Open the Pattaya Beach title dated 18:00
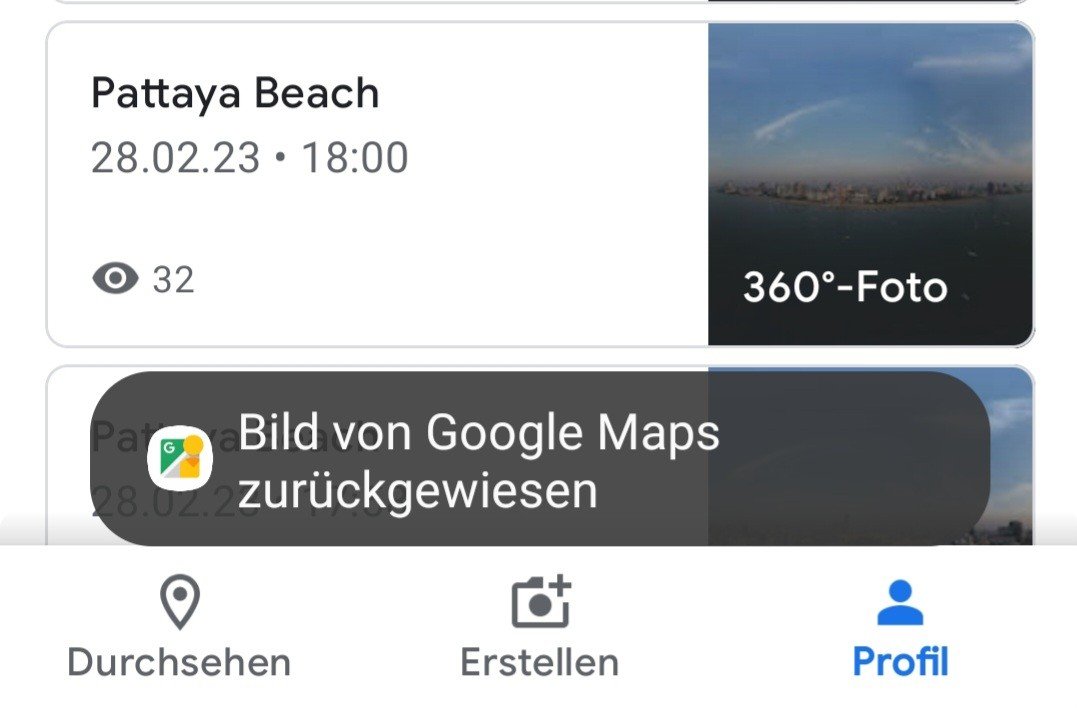 click(x=235, y=93)
